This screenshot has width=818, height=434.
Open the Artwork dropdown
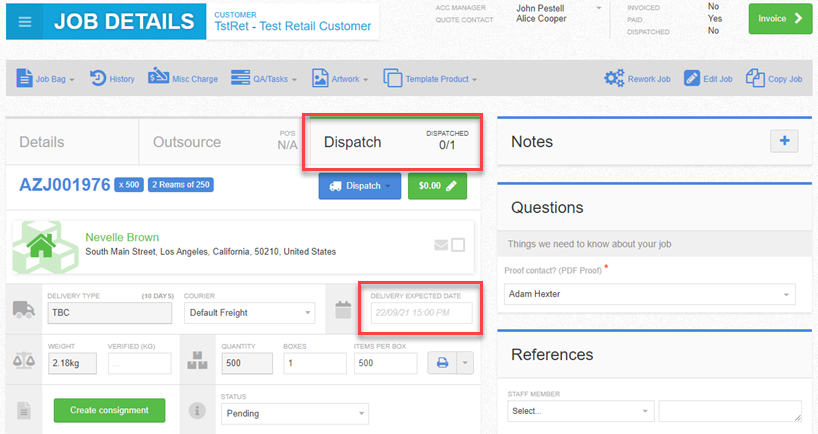(340, 79)
